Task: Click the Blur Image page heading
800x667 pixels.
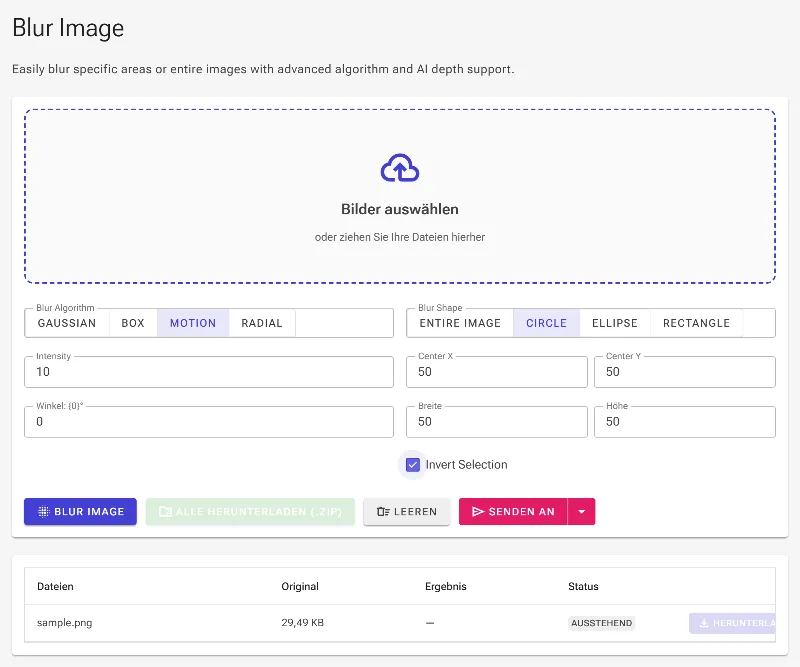Action: 68,28
